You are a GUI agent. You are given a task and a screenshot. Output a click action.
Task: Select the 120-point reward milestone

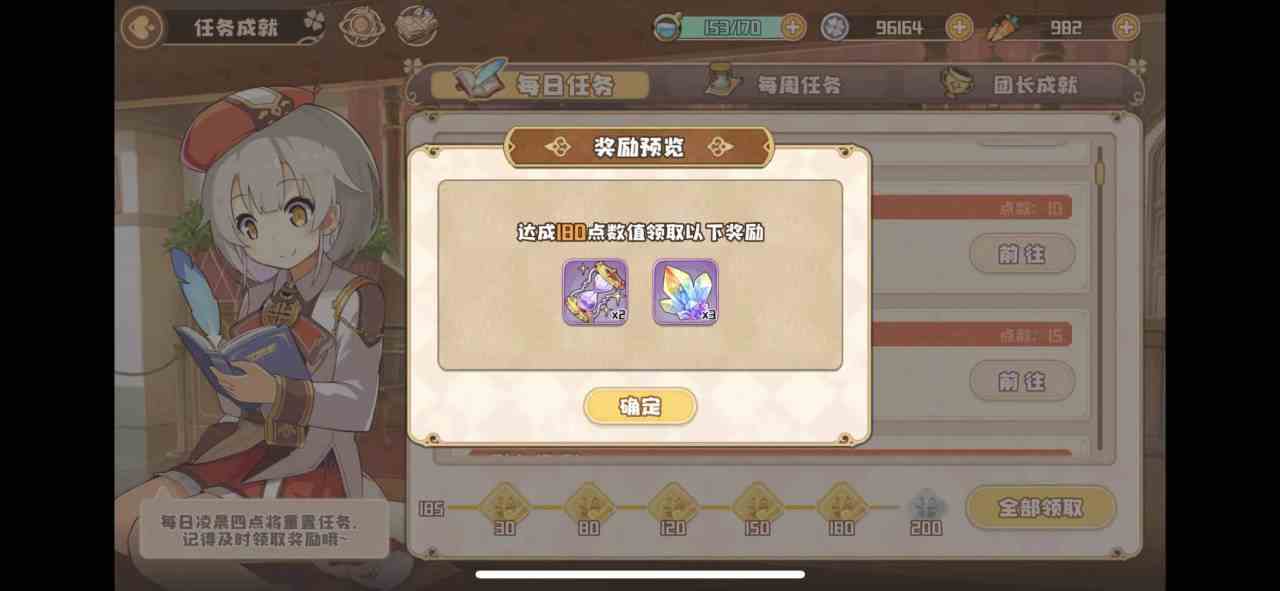pos(673,506)
